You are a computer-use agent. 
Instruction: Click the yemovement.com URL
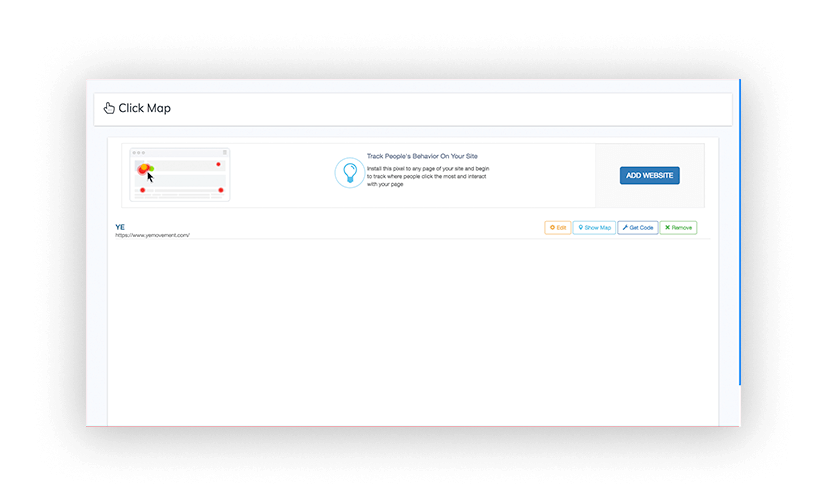[152, 235]
